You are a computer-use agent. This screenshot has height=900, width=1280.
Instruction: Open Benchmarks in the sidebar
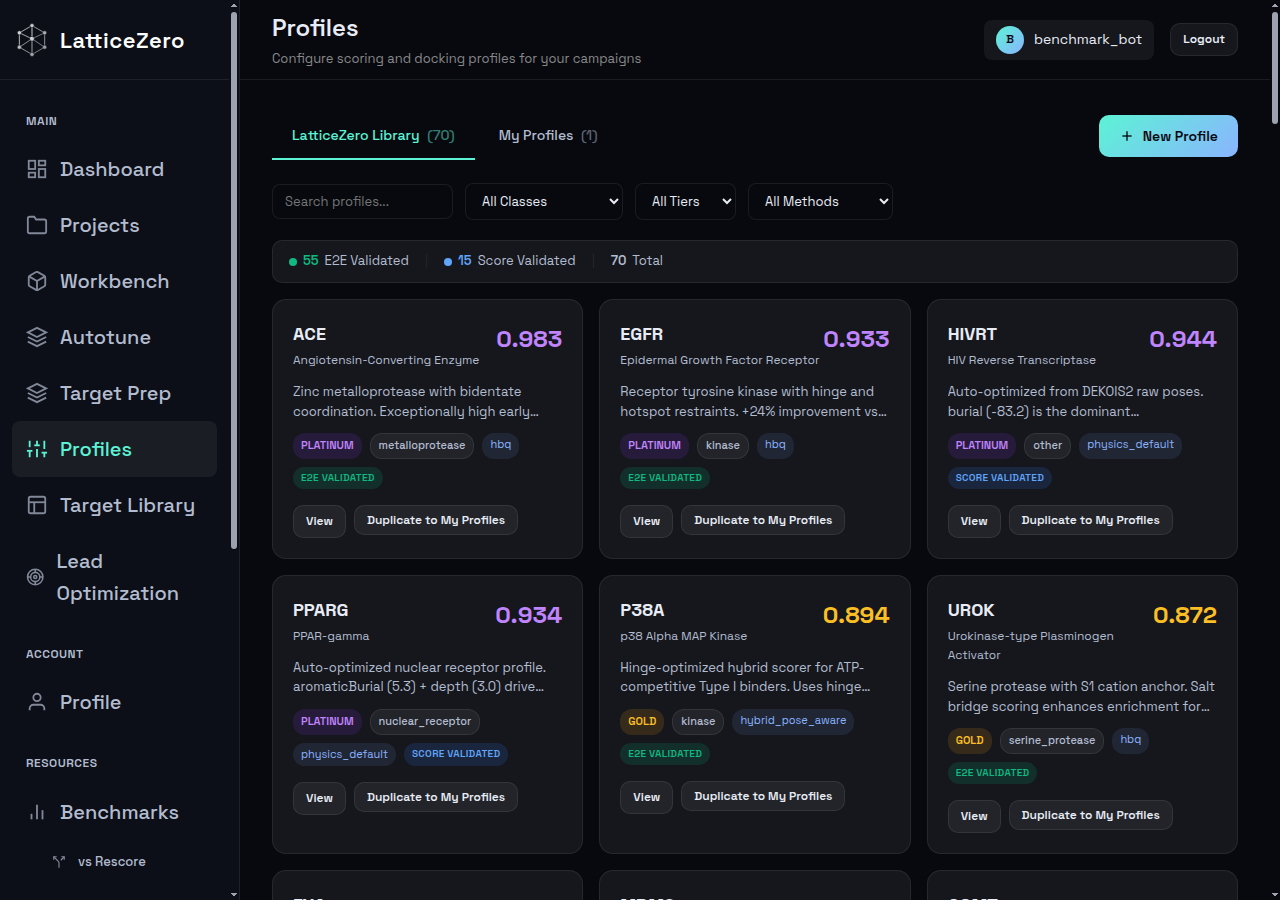(114, 812)
